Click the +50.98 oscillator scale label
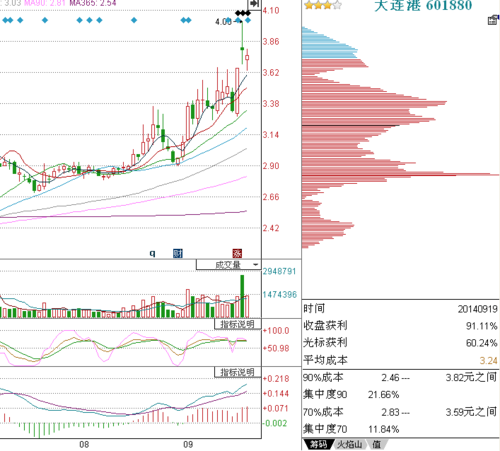 (x=276, y=348)
